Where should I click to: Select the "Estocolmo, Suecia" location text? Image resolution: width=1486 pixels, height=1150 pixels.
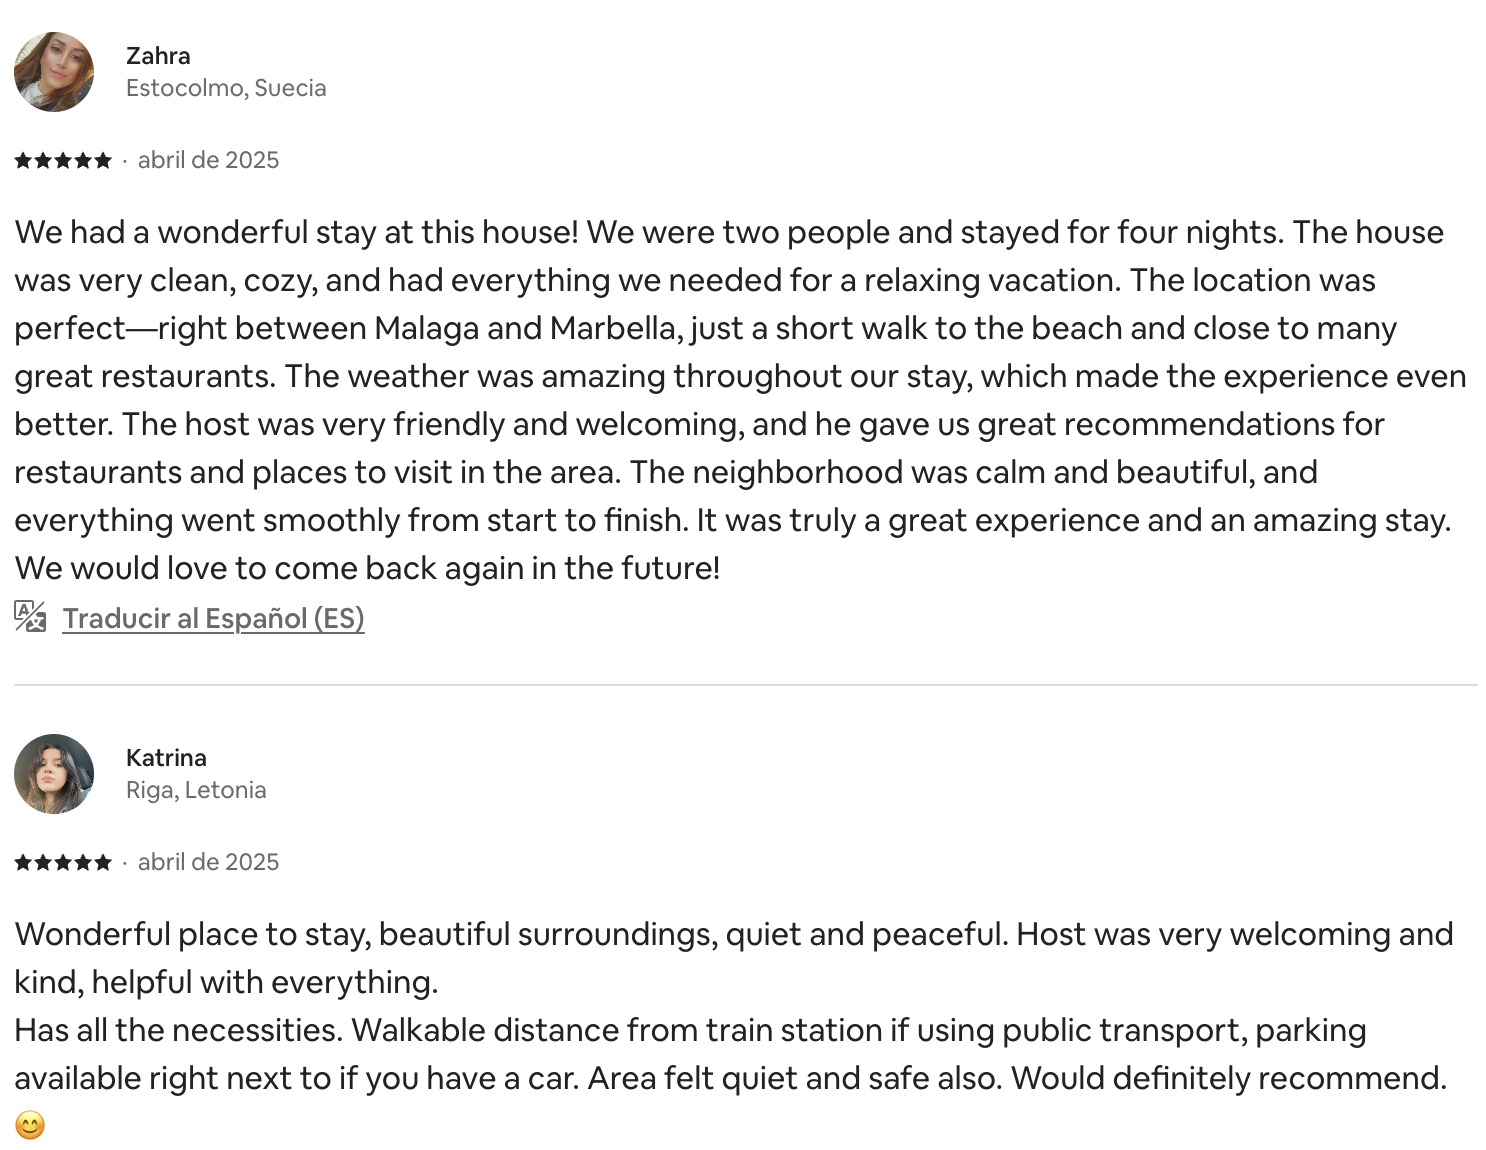pyautogui.click(x=226, y=88)
